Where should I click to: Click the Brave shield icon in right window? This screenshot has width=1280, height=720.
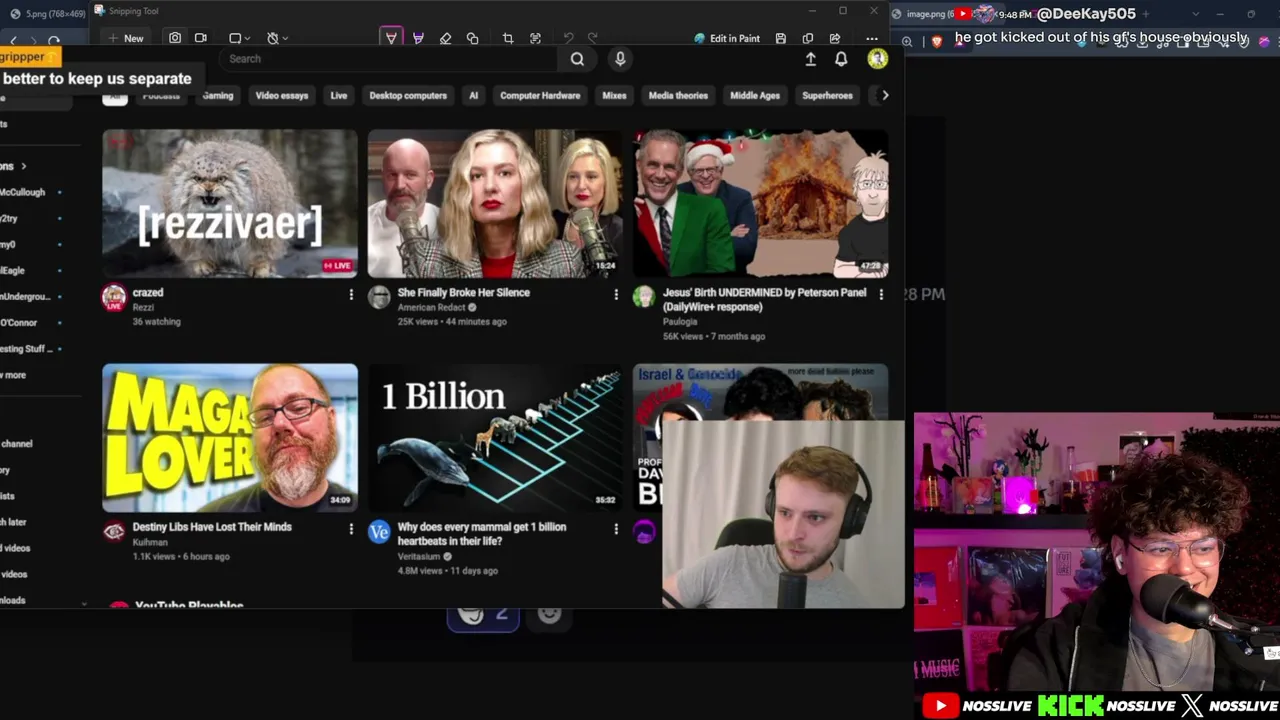(x=937, y=41)
